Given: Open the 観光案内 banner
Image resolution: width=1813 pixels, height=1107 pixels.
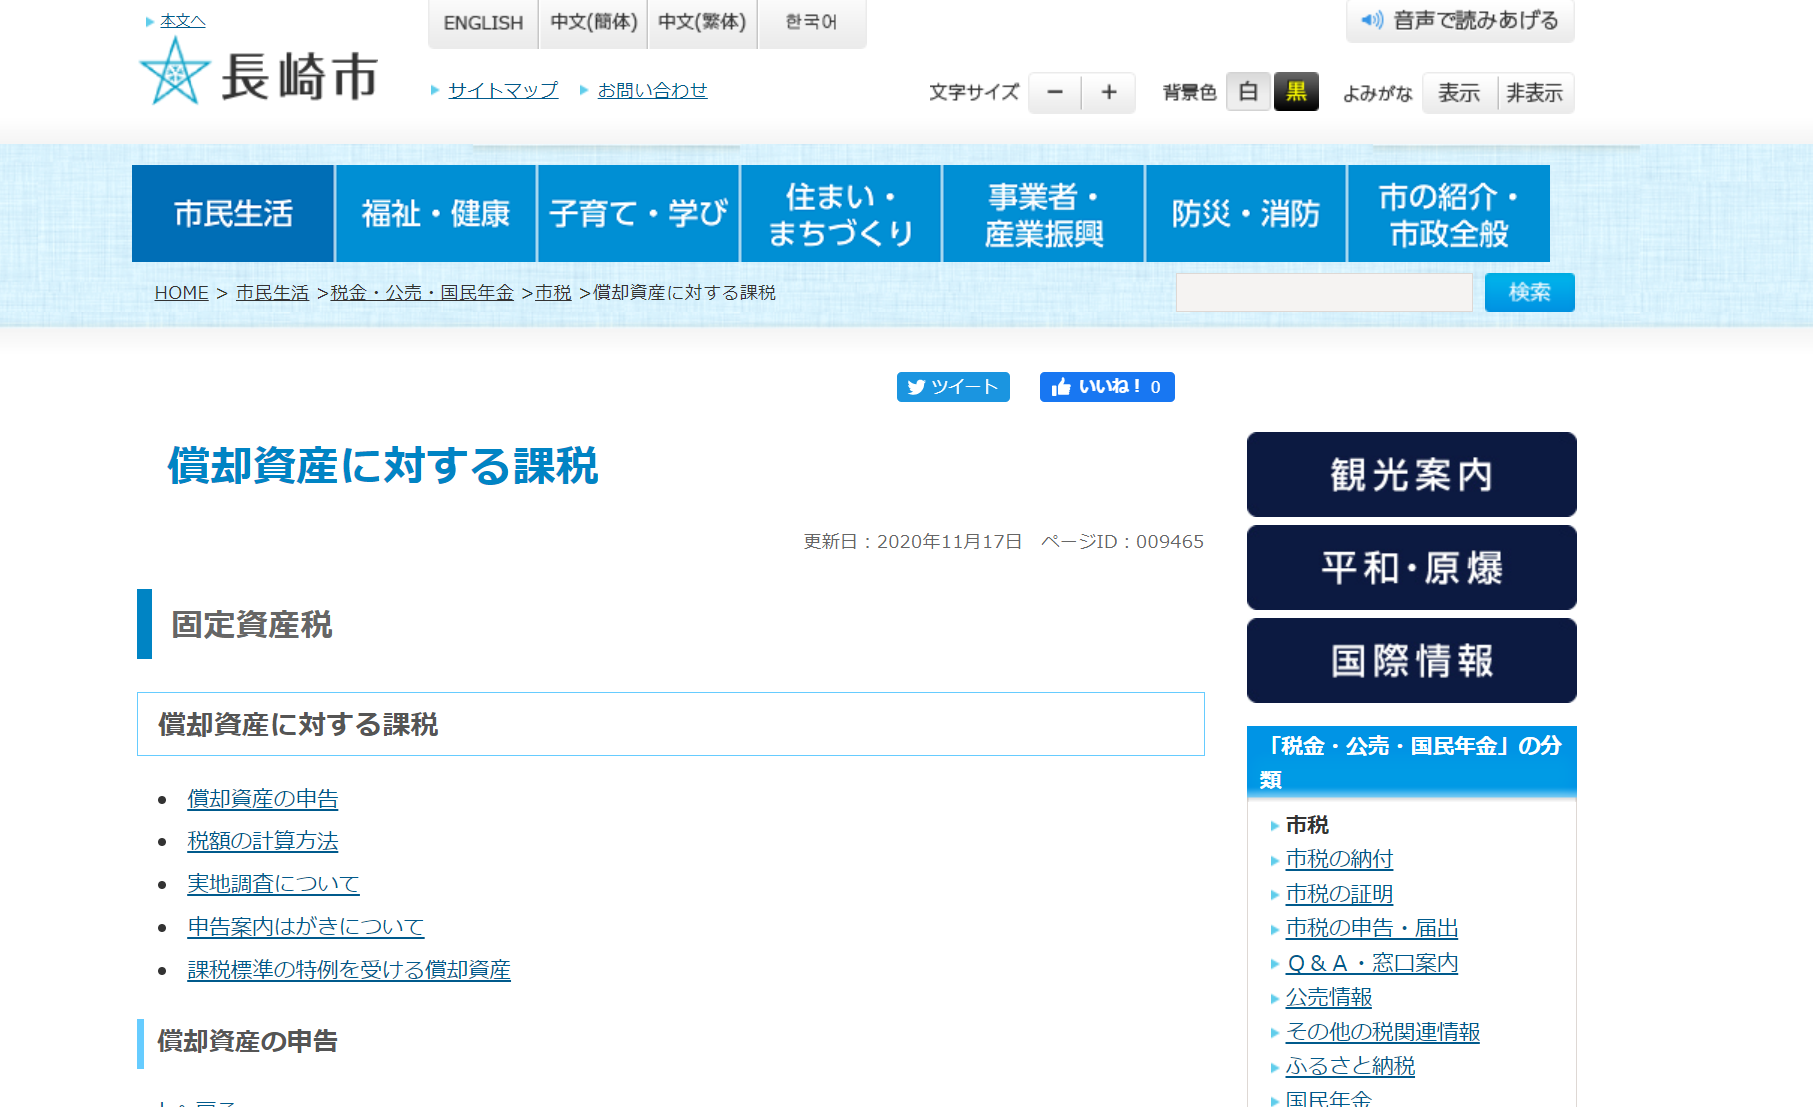Looking at the screenshot, I should click(x=1411, y=475).
